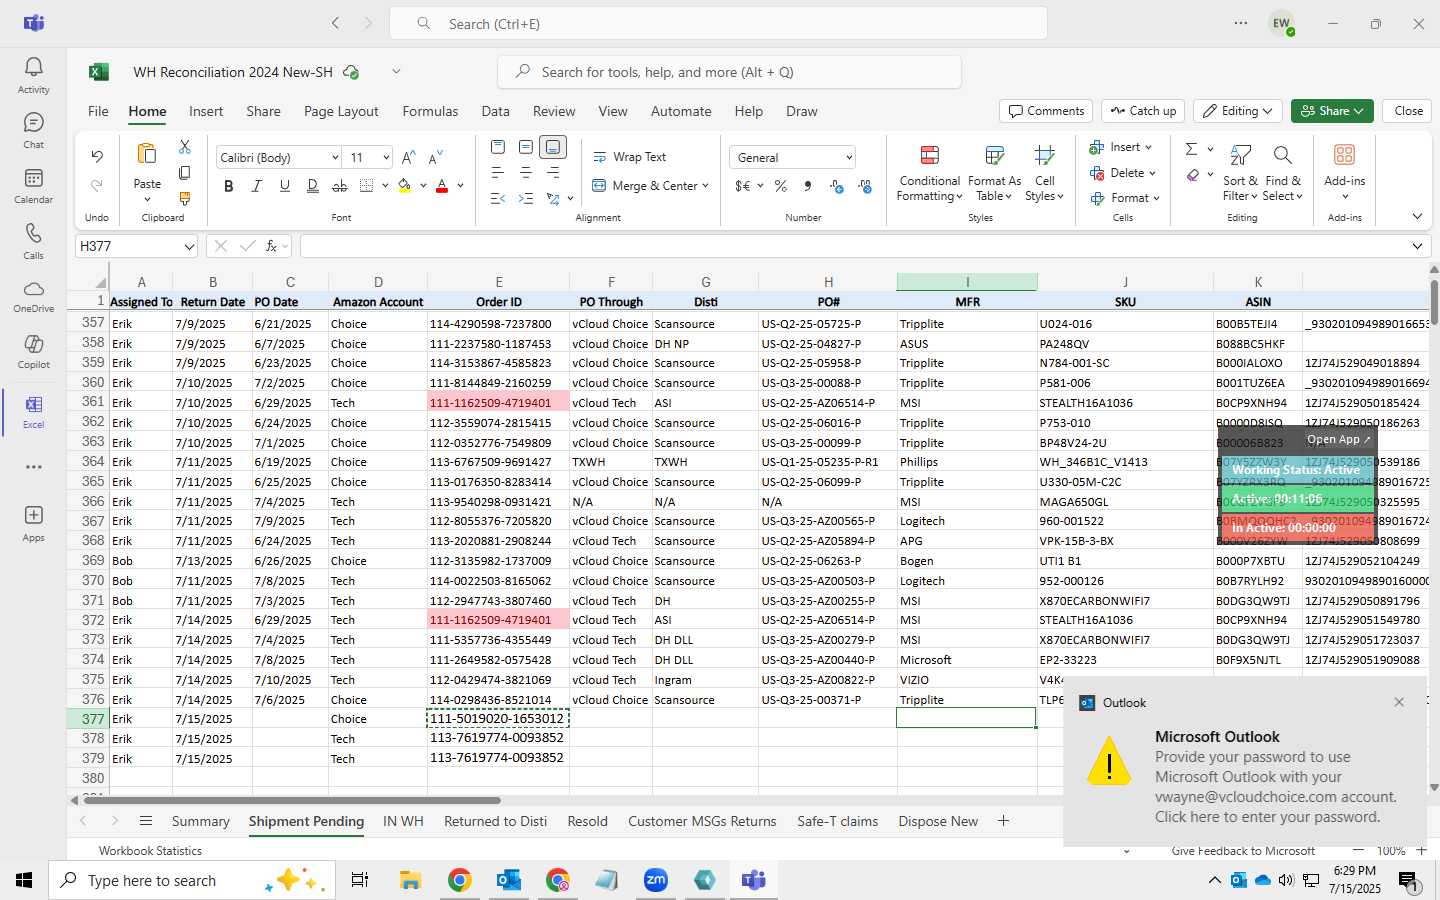Open Editing mode dropdown
The image size is (1440, 900).
coord(1238,111)
